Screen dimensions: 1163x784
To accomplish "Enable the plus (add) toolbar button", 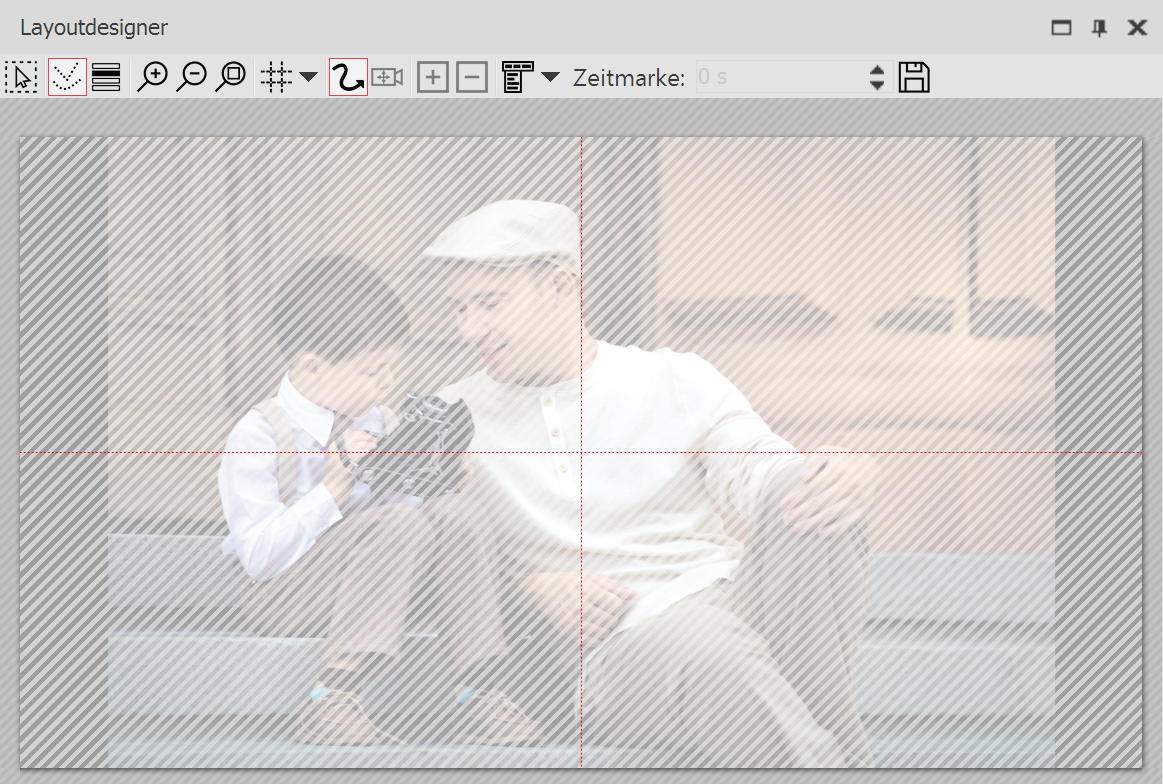I will point(432,76).
